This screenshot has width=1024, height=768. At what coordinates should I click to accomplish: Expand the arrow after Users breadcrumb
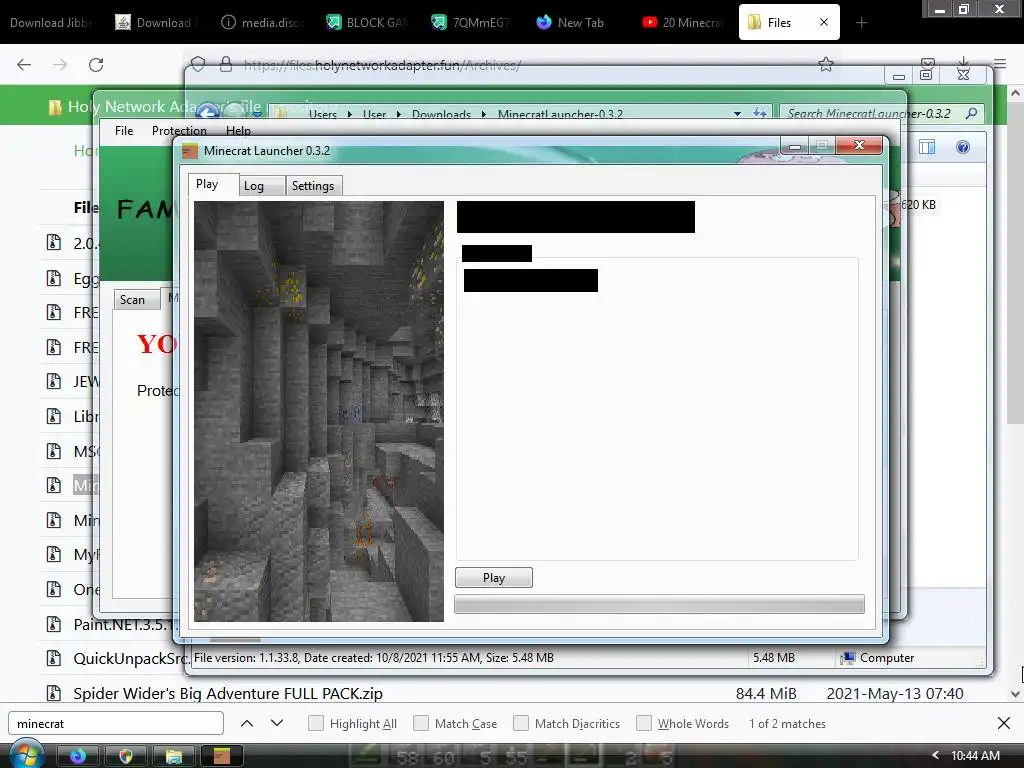pos(349,114)
